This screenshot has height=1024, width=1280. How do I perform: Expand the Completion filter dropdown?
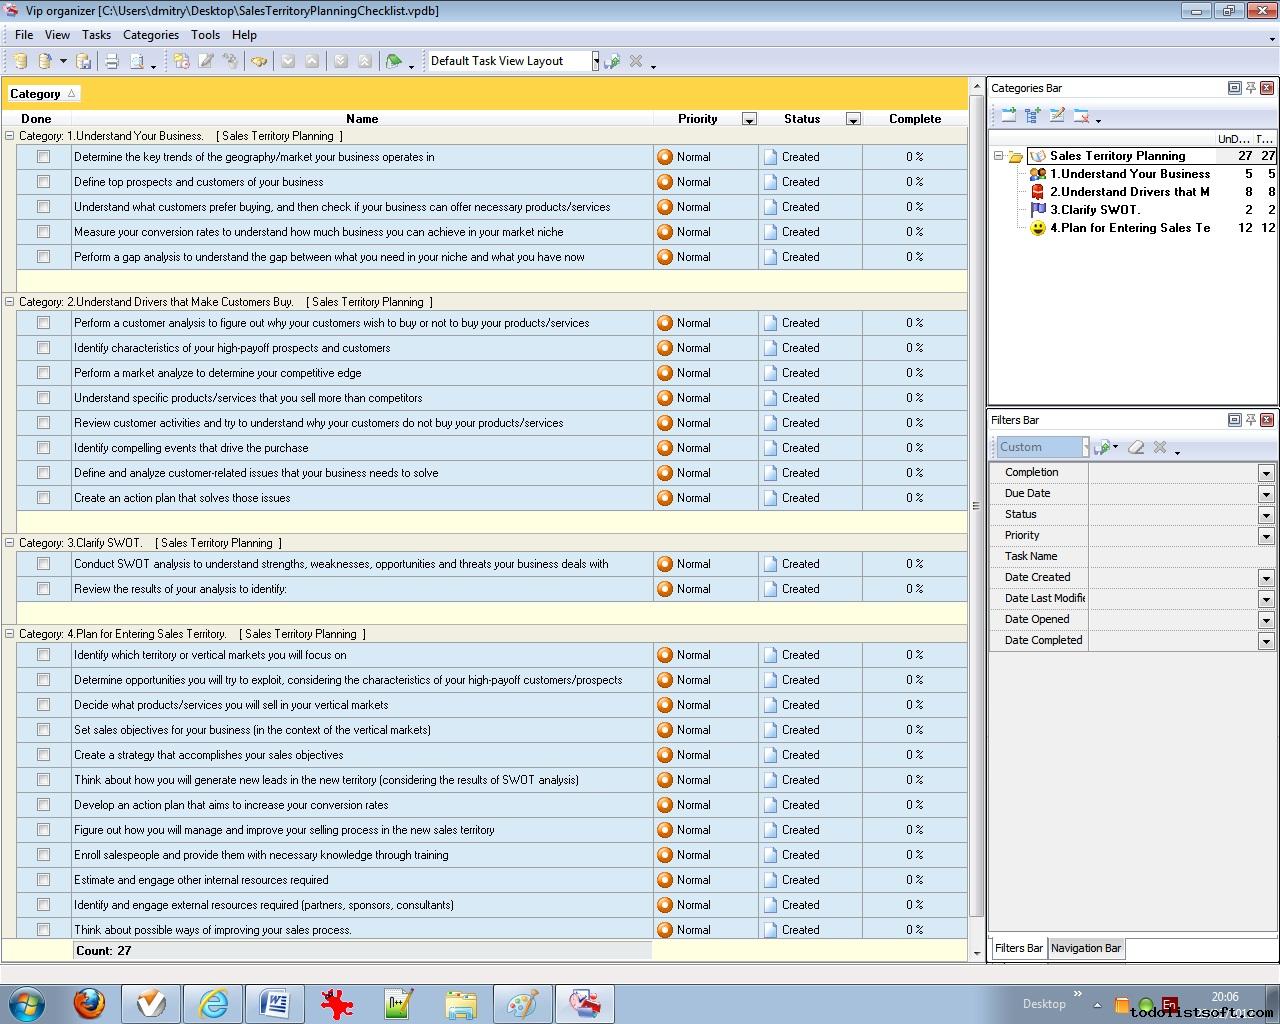coord(1266,473)
